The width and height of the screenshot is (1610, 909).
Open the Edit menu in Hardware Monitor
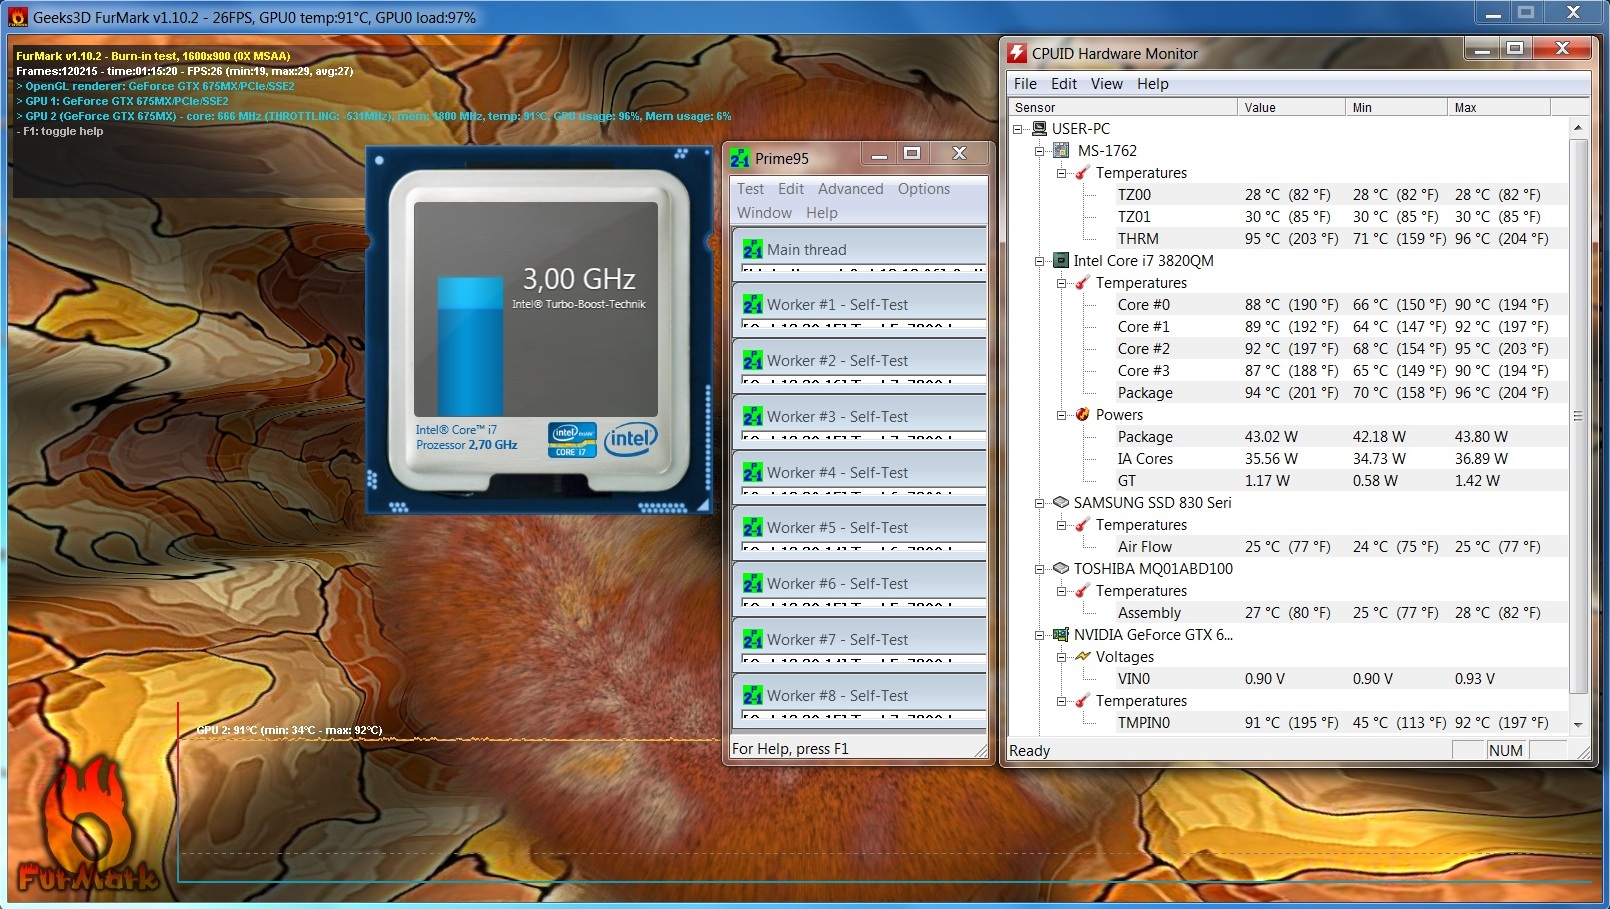click(x=1064, y=84)
